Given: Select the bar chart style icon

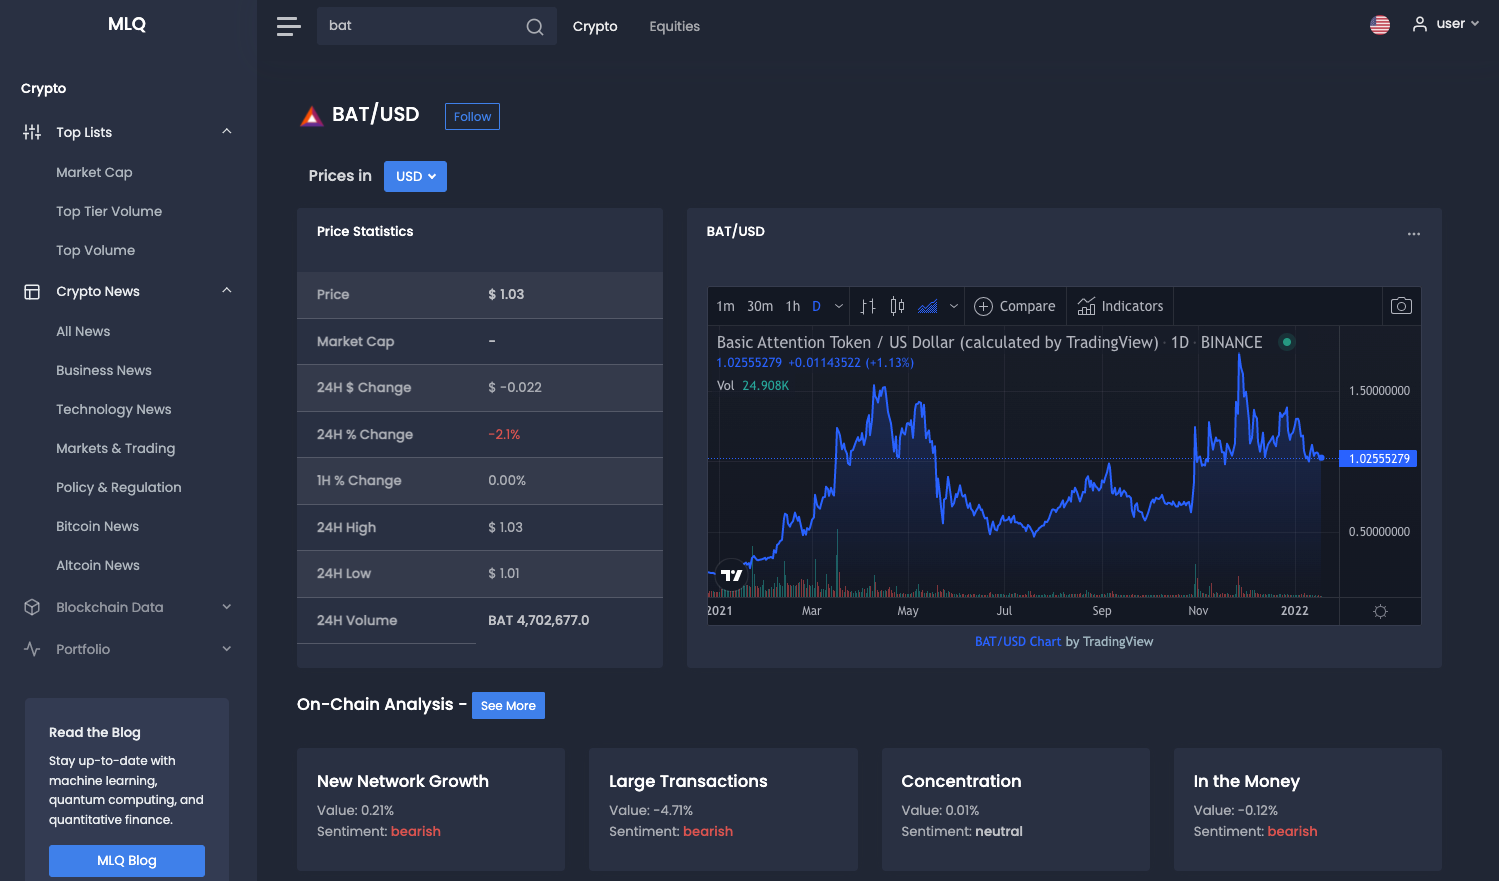Looking at the screenshot, I should (868, 306).
